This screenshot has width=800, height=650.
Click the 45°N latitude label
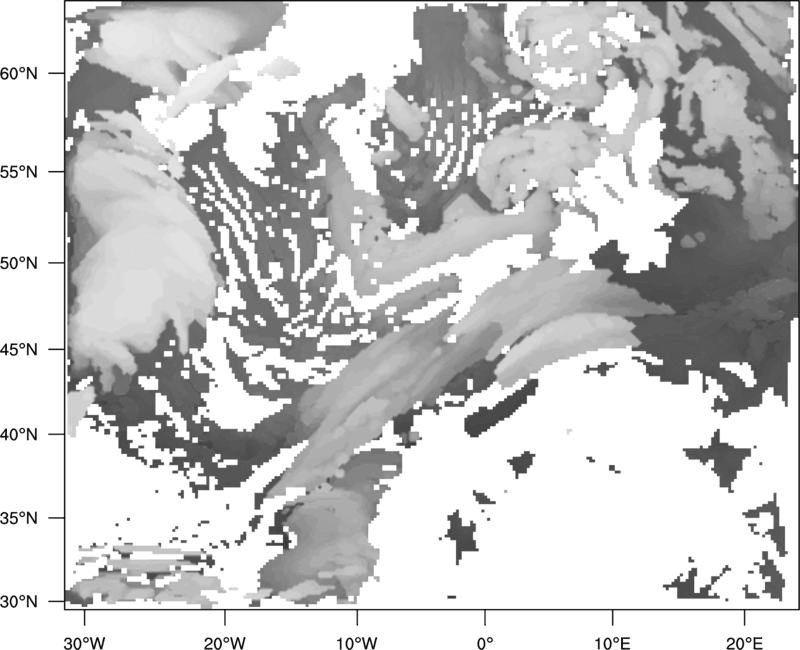[x=19, y=349]
